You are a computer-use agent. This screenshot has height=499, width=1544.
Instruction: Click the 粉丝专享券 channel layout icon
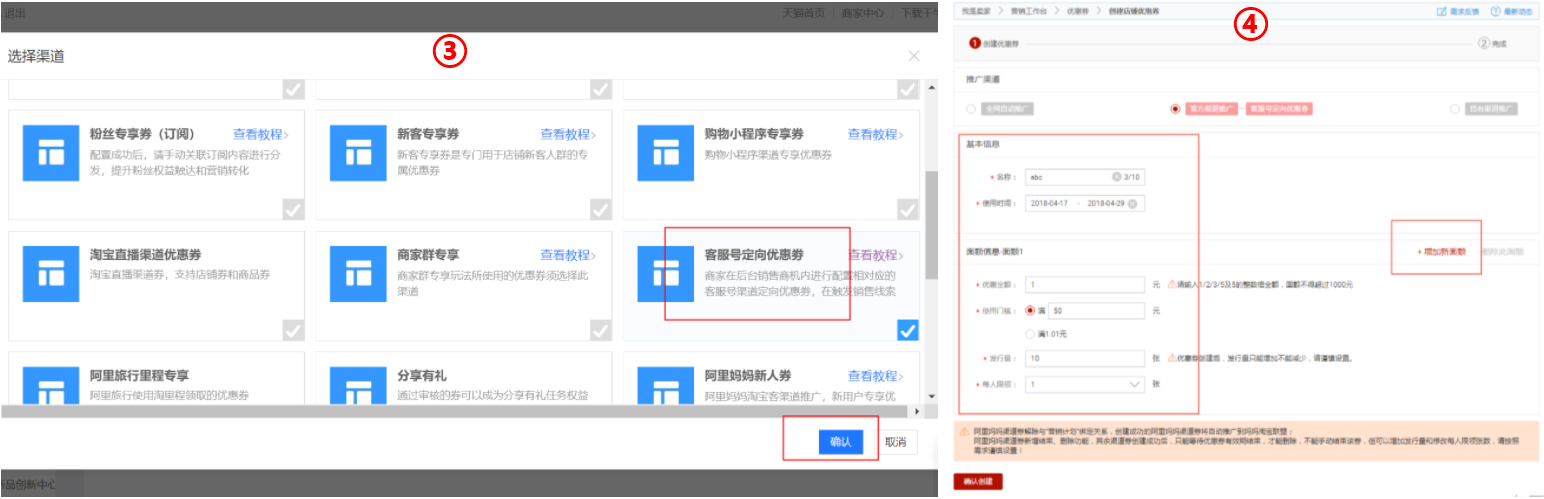(48, 151)
